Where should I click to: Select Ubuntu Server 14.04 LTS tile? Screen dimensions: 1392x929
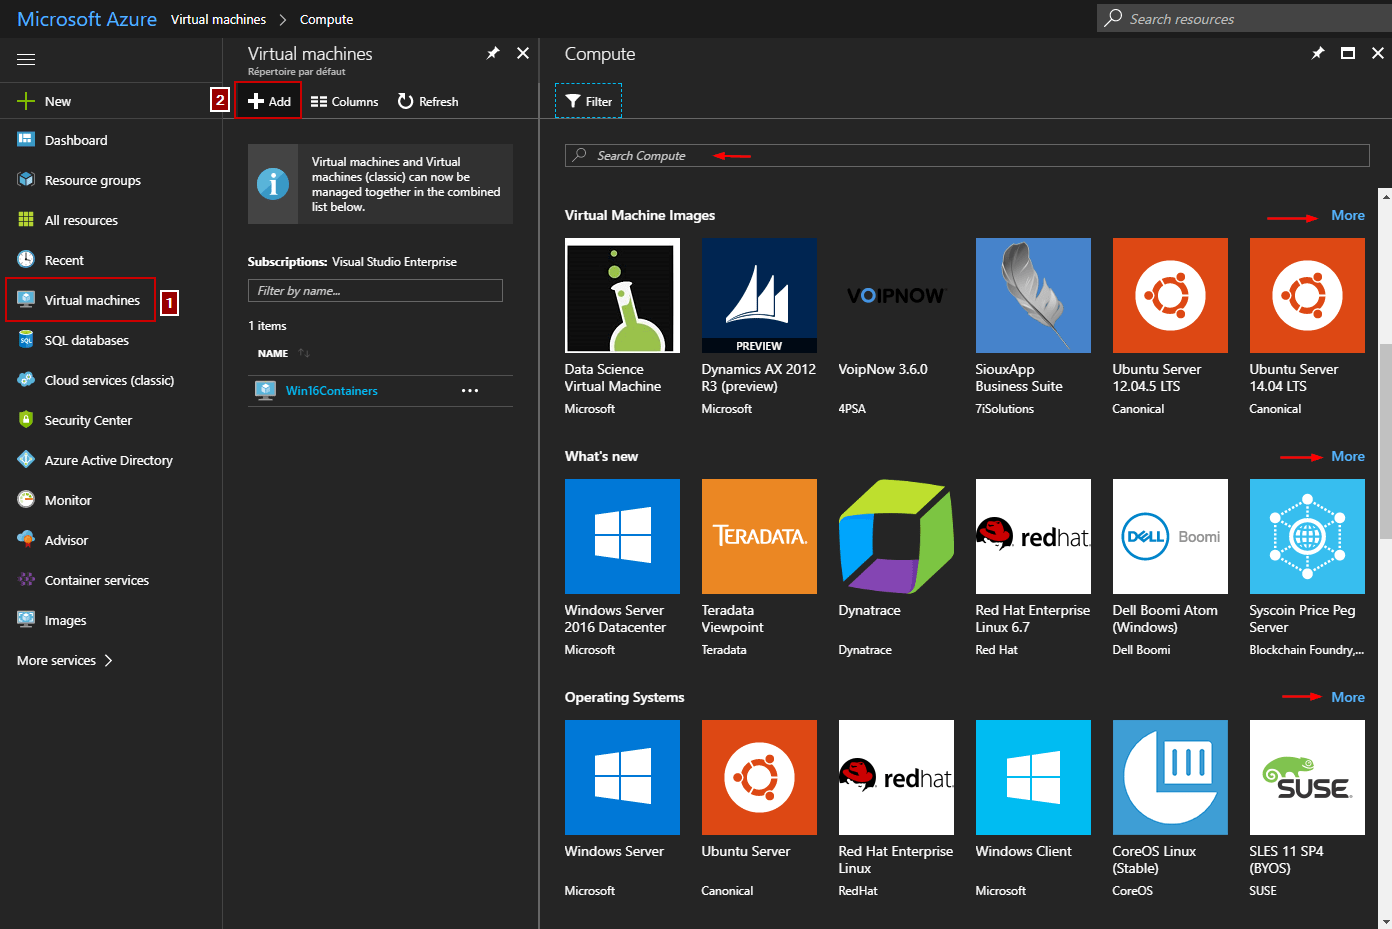point(1307,327)
